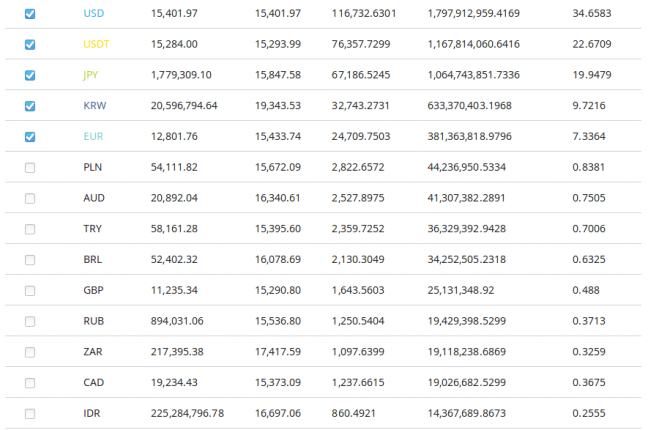
Task: Check the AUD row checkbox
Action: pyautogui.click(x=30, y=198)
